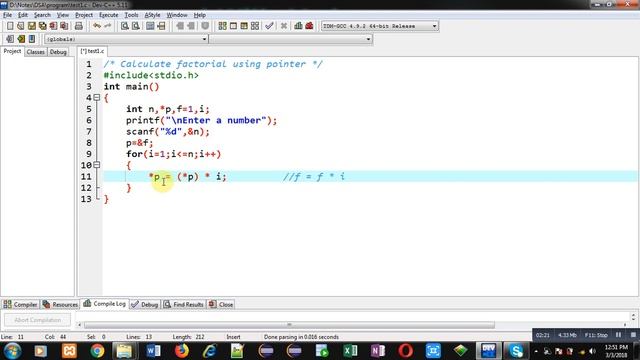Open the Compiler bottom tab
The image size is (640, 360).
click(x=20, y=304)
